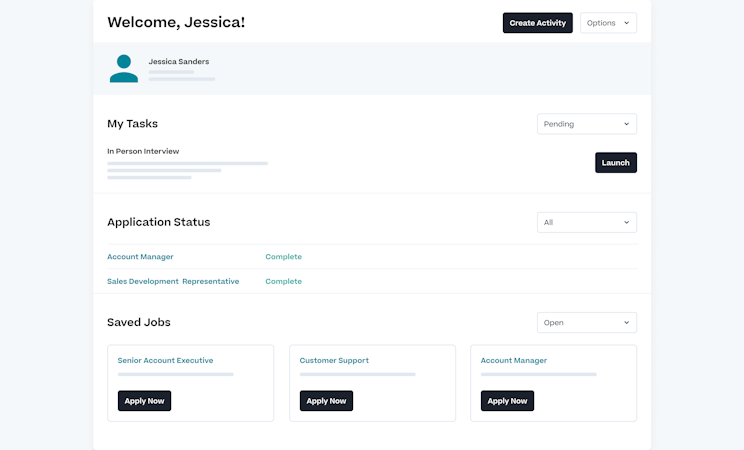The image size is (744, 450).
Task: Open the Options dropdown
Action: tap(608, 23)
